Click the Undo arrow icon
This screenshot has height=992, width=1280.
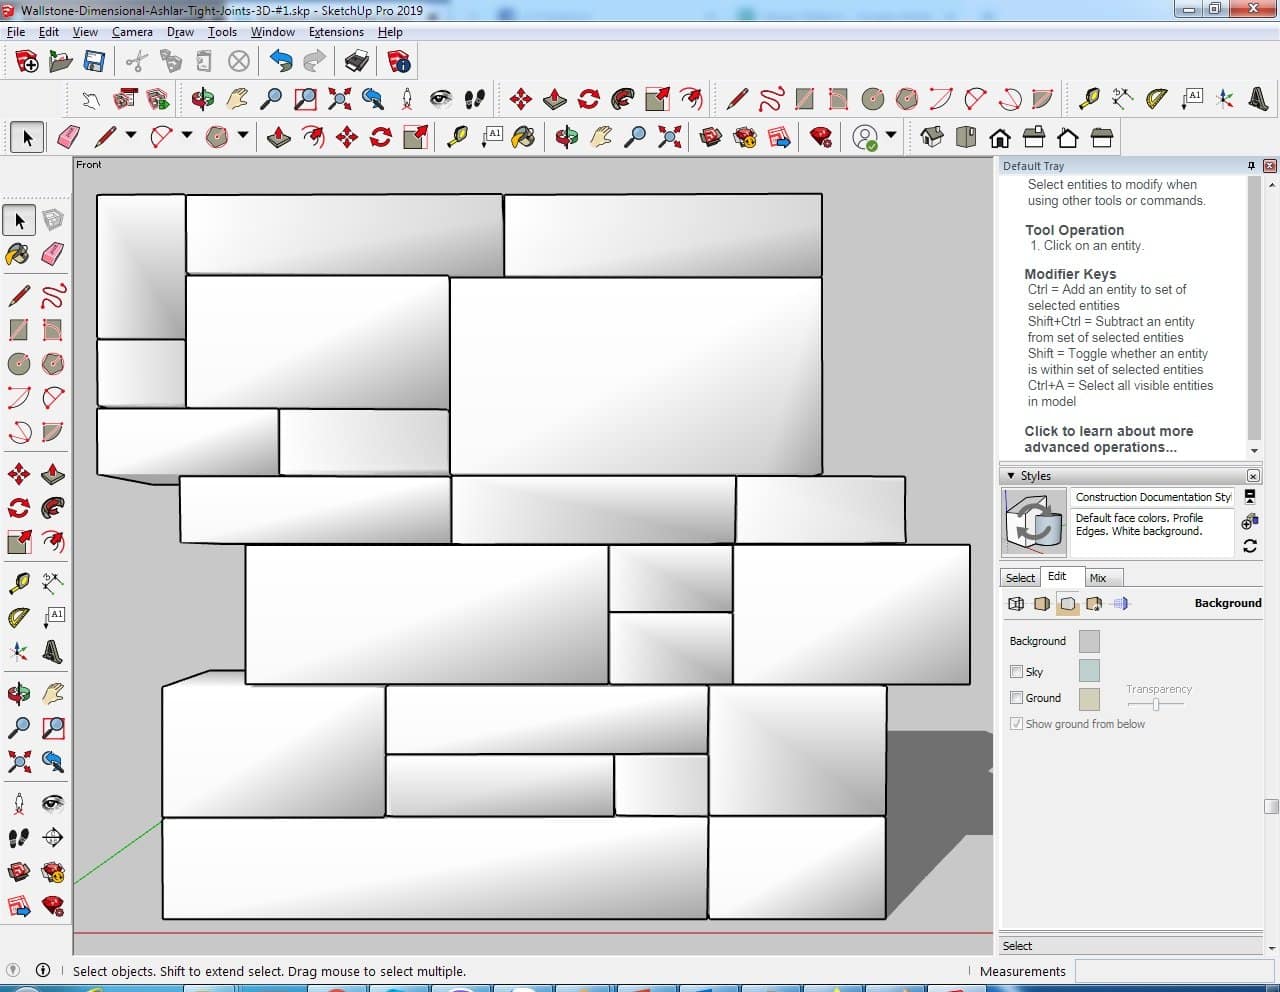(281, 62)
